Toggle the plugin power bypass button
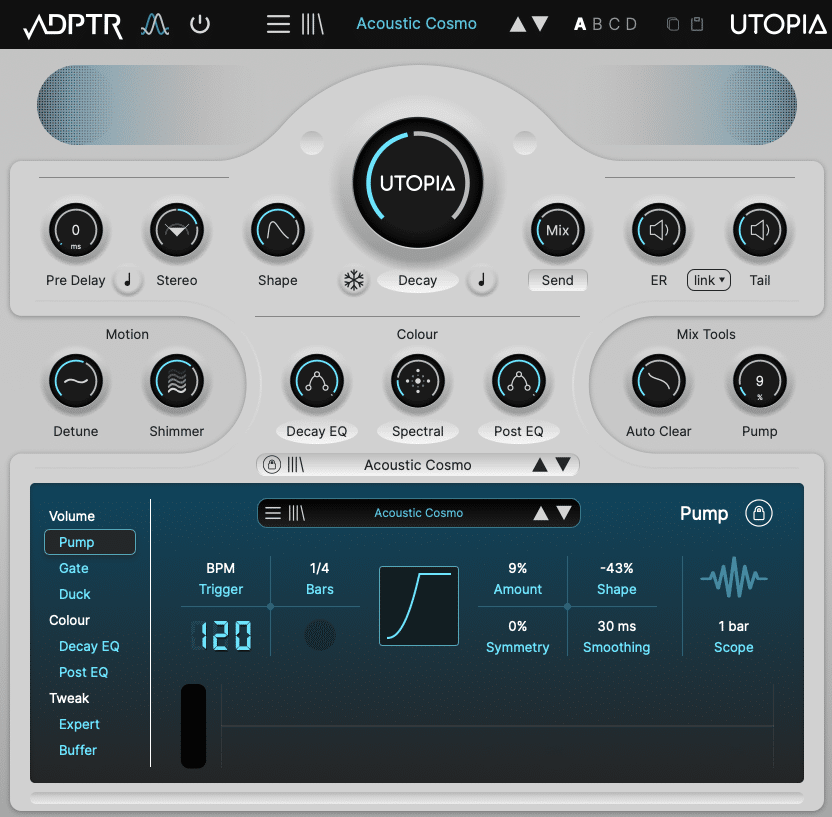This screenshot has width=832, height=817. coord(200,24)
